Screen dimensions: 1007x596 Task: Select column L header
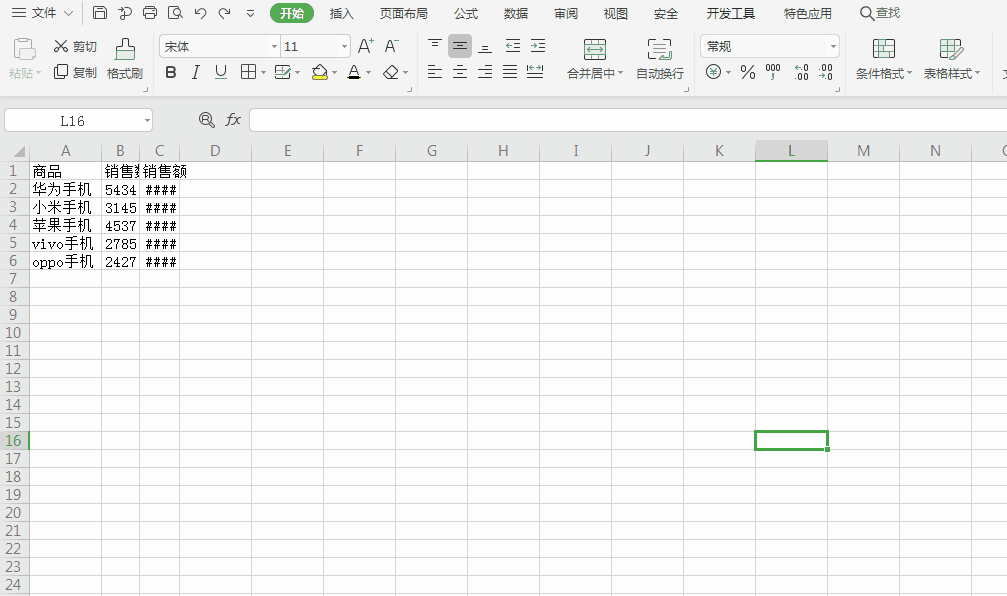coord(791,150)
